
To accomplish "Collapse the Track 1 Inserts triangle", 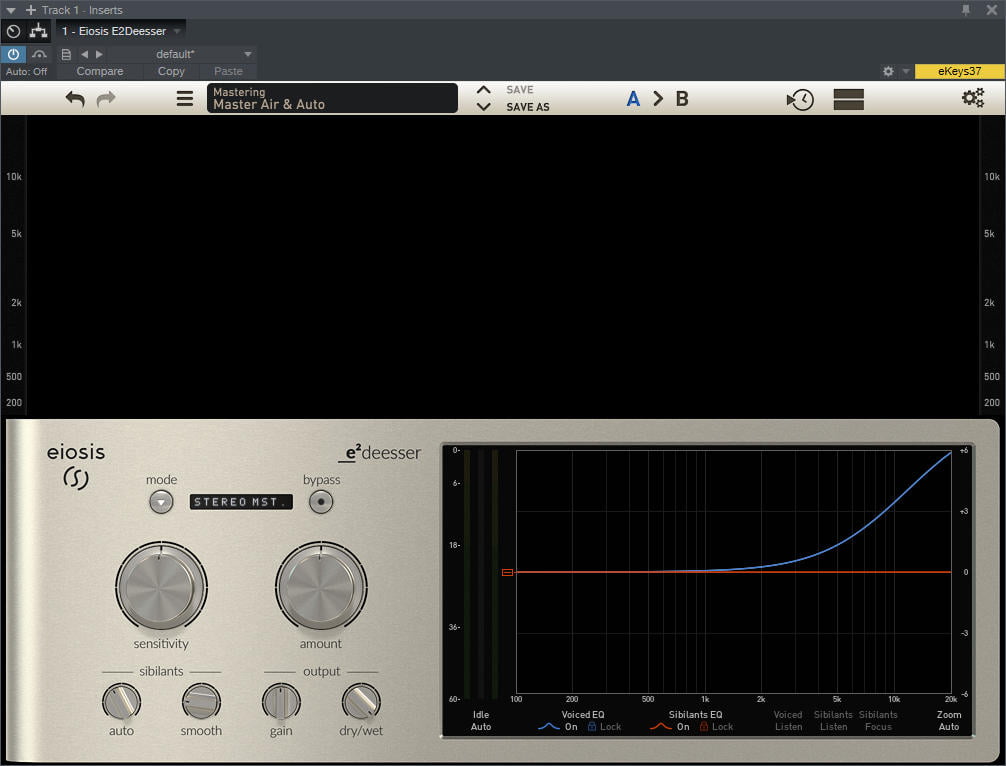I will click(x=11, y=10).
